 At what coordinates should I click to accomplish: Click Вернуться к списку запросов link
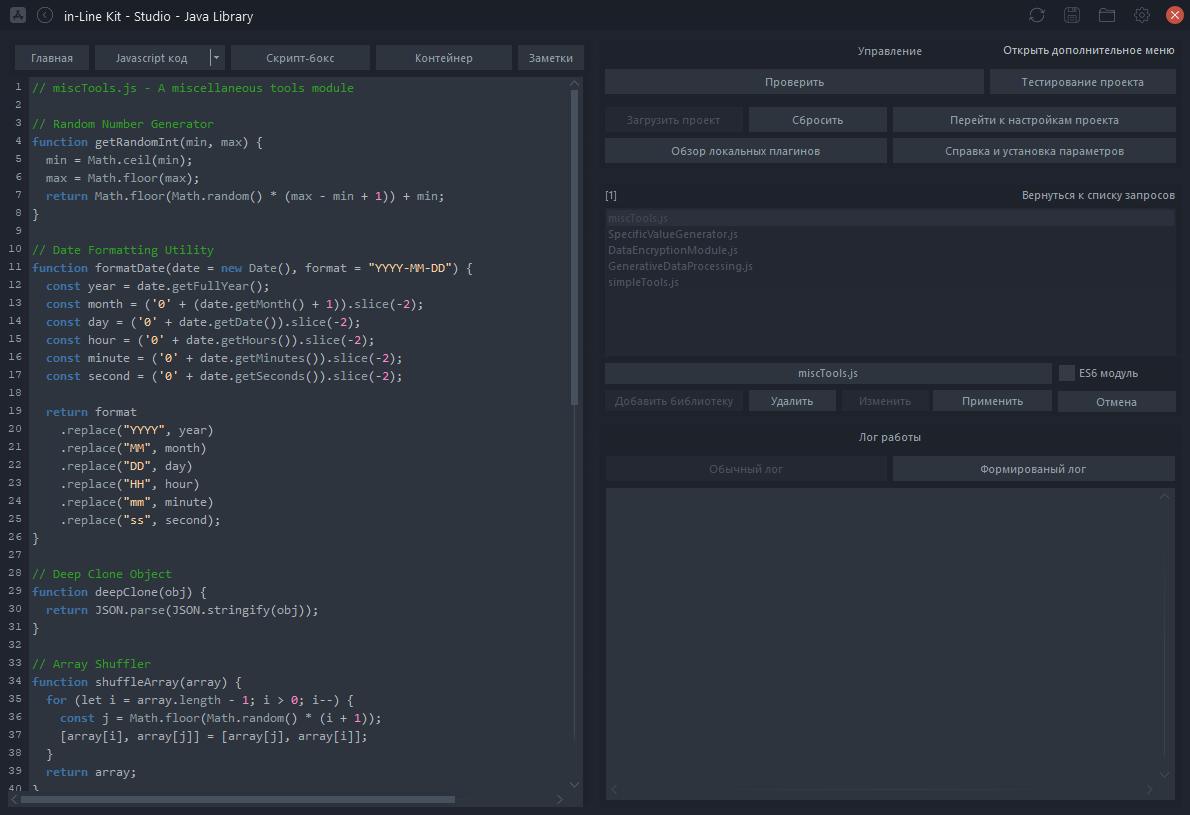pos(1097,195)
